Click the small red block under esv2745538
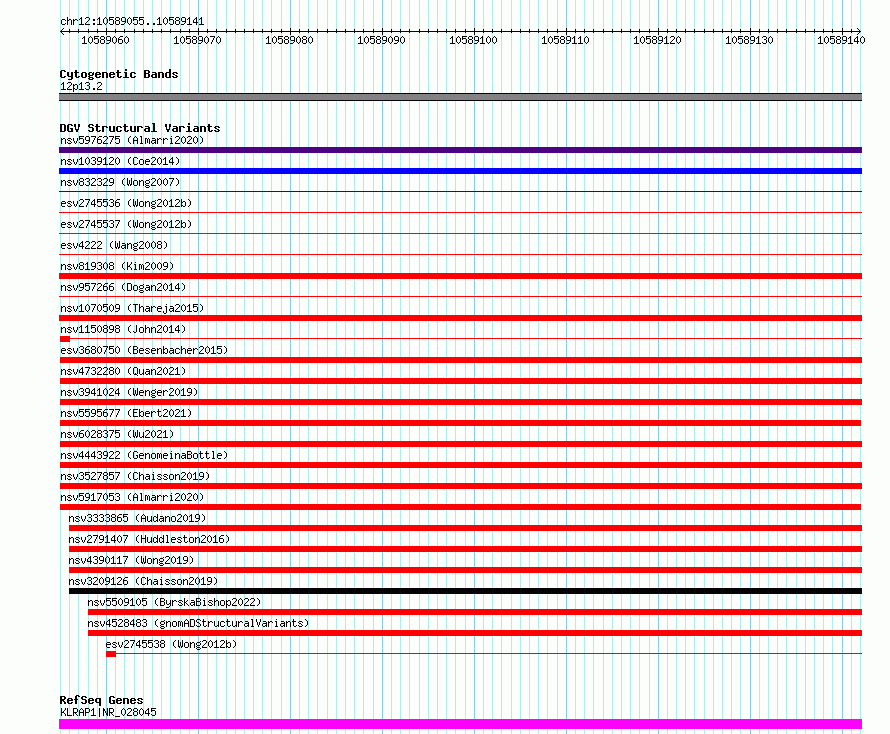 click(x=111, y=654)
